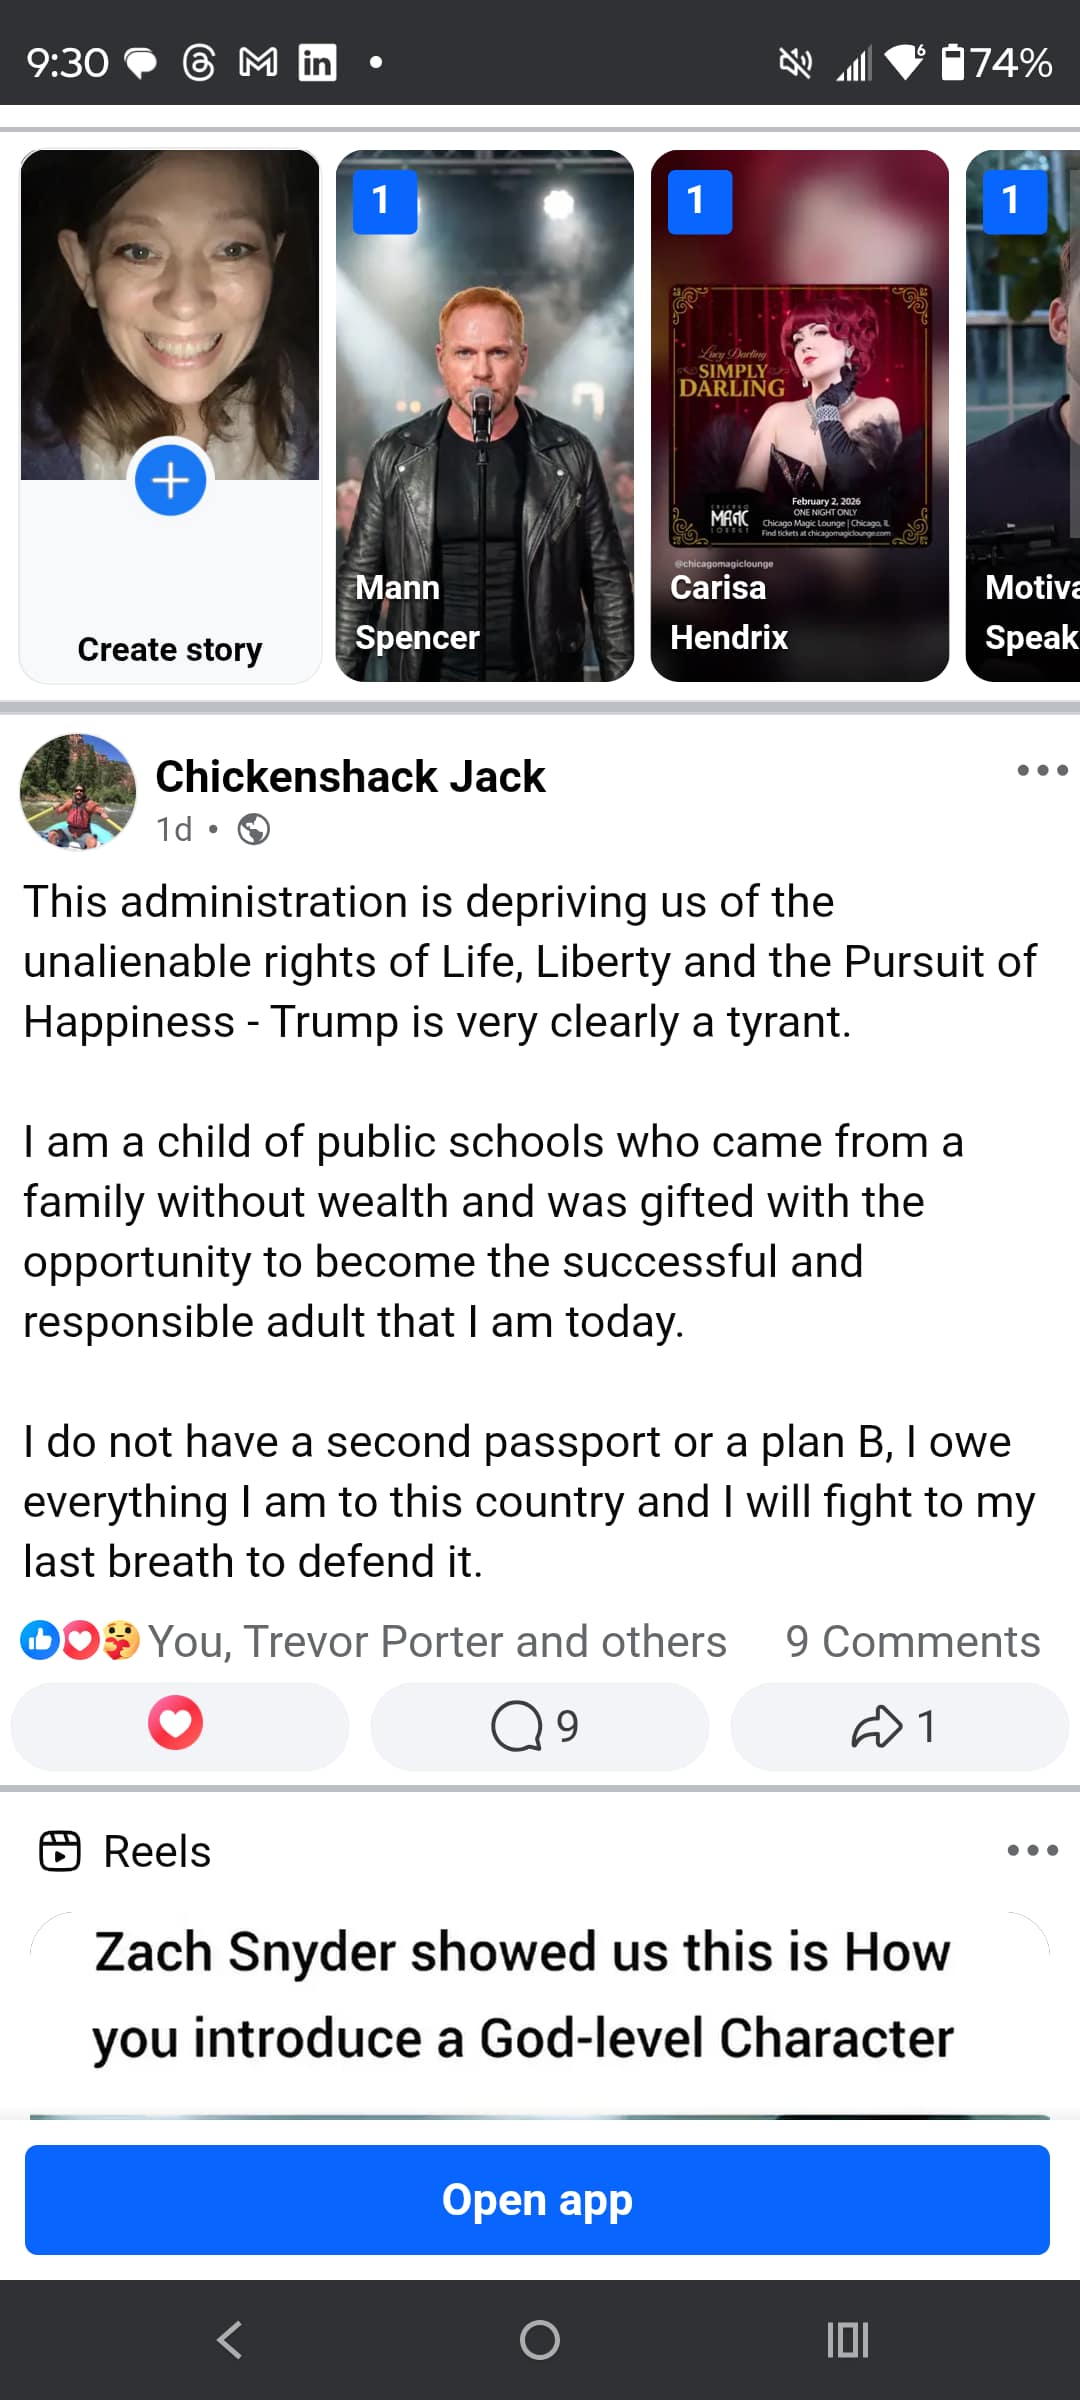1080x2400 pixels.
Task: Open the Android recent apps button
Action: click(x=848, y=2340)
